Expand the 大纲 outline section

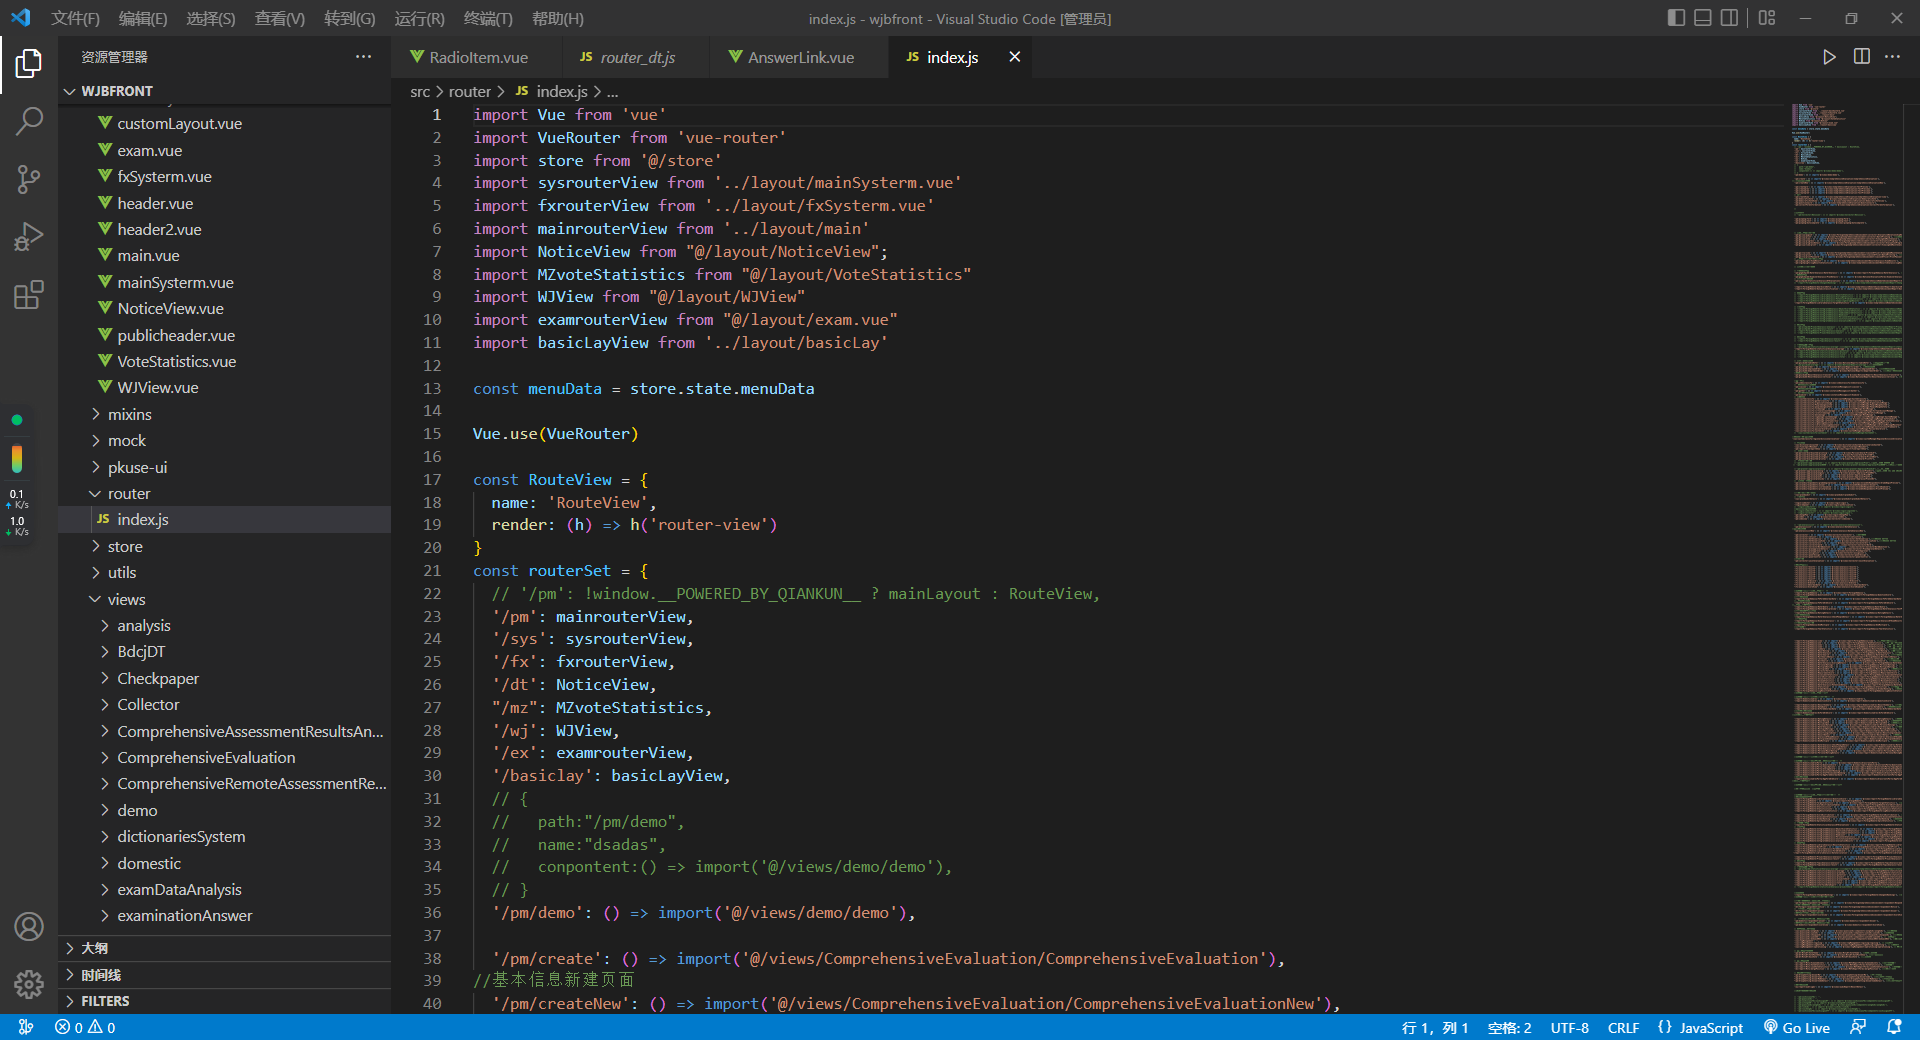click(x=225, y=948)
